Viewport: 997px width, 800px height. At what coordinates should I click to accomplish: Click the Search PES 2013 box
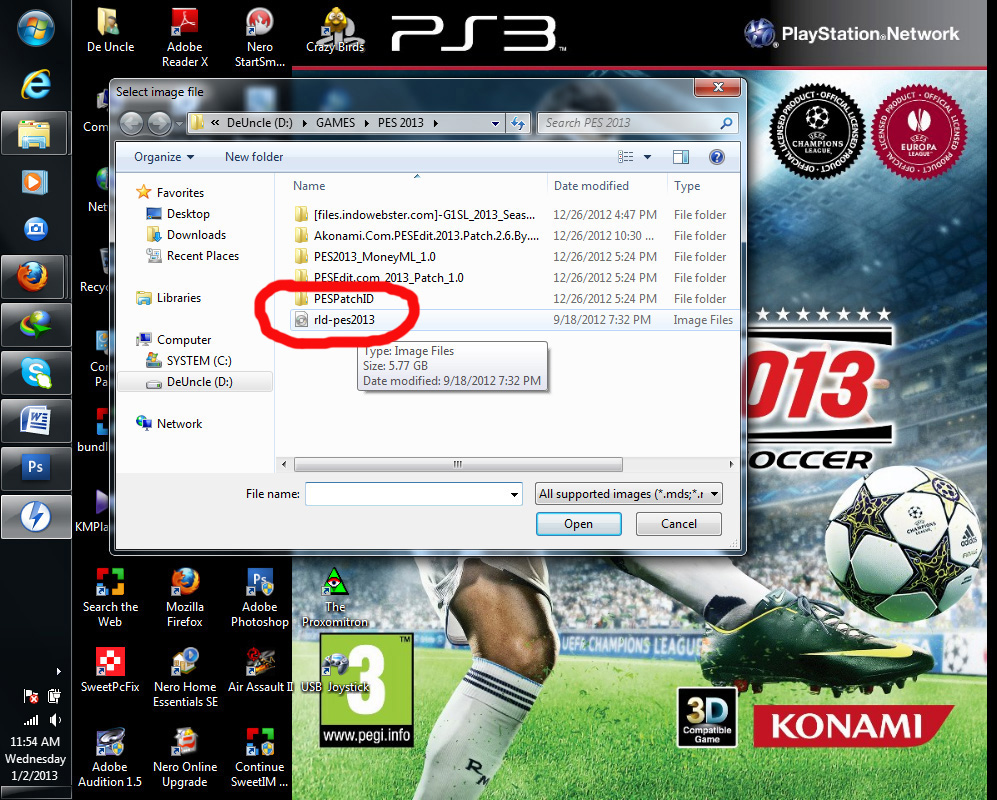638,123
